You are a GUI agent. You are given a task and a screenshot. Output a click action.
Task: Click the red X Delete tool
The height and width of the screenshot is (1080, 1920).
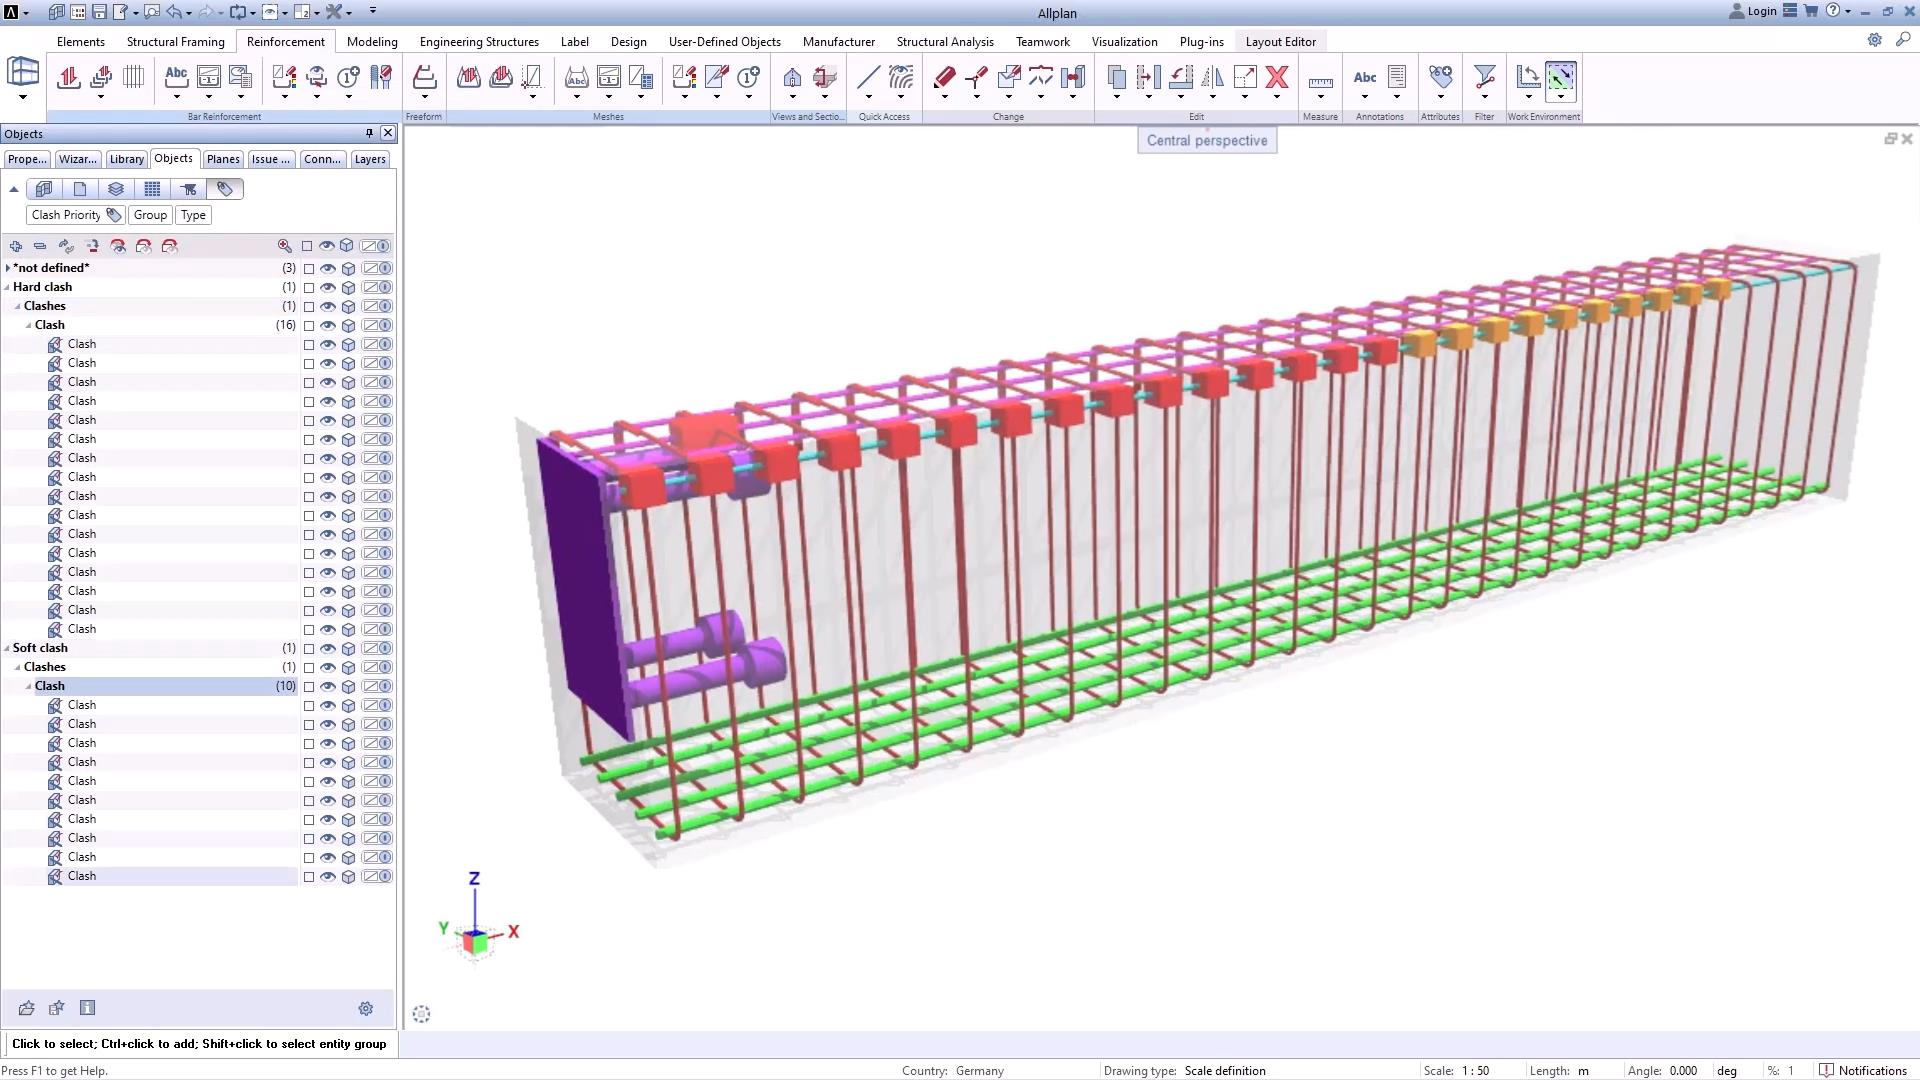click(1276, 77)
